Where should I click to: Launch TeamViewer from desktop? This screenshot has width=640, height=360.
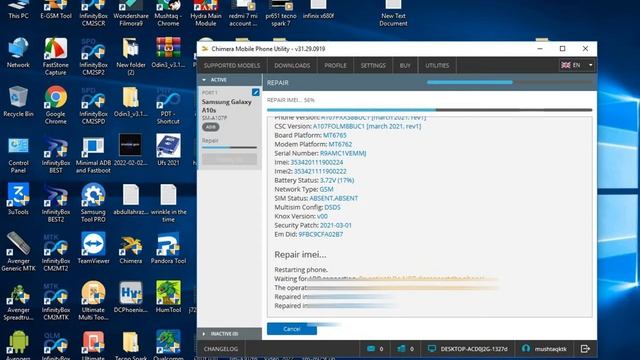pyautogui.click(x=93, y=248)
